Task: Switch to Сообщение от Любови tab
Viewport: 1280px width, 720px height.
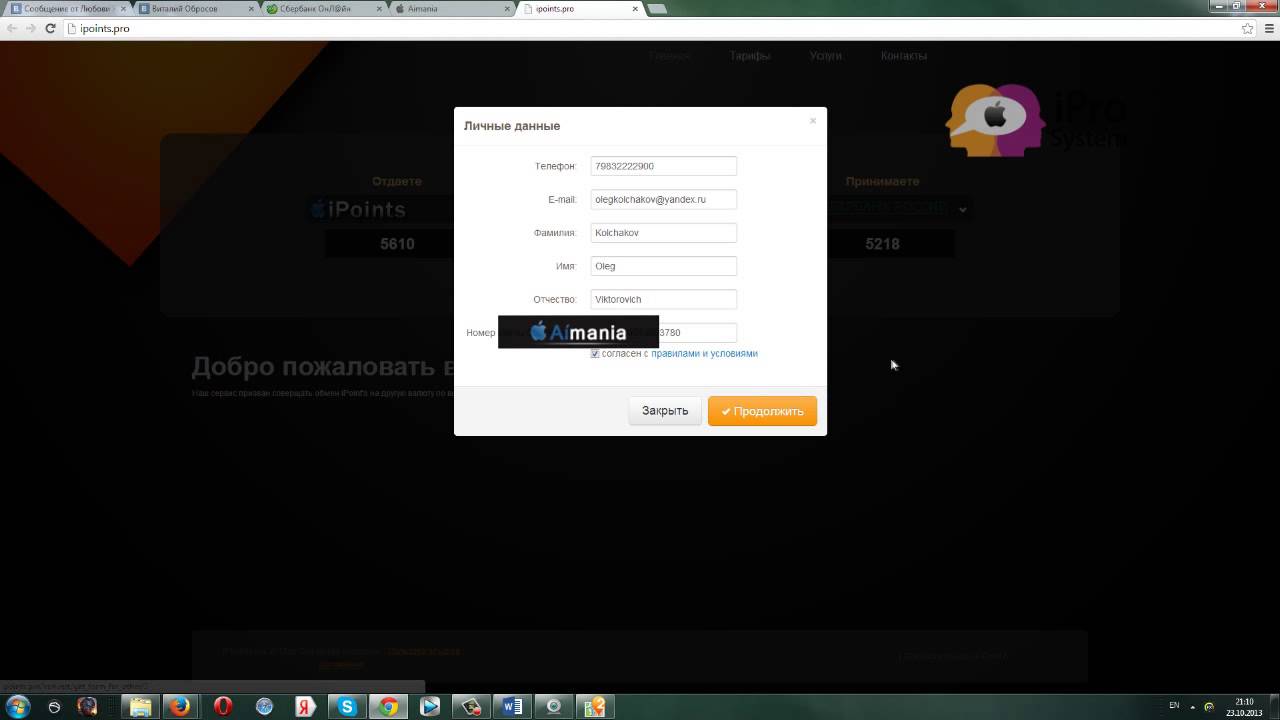Action: coord(67,9)
